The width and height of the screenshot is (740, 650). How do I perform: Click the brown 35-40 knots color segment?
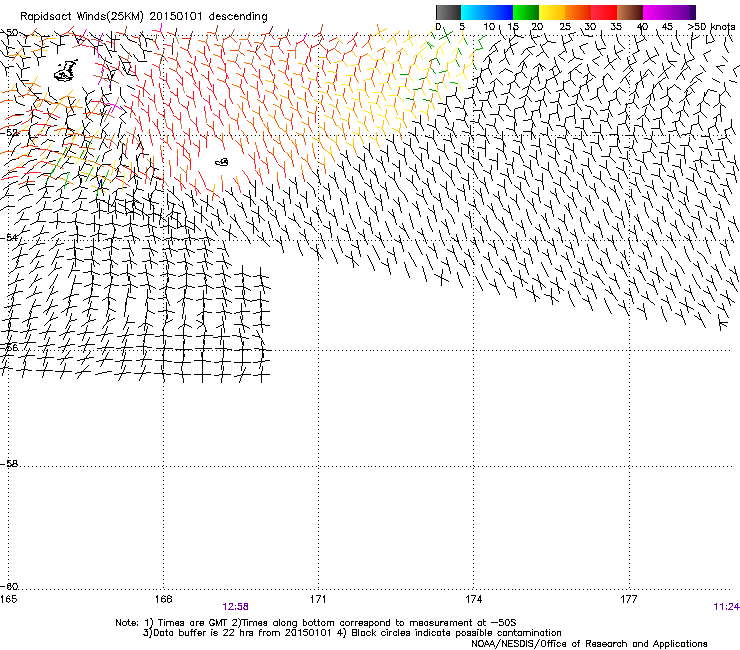point(630,12)
